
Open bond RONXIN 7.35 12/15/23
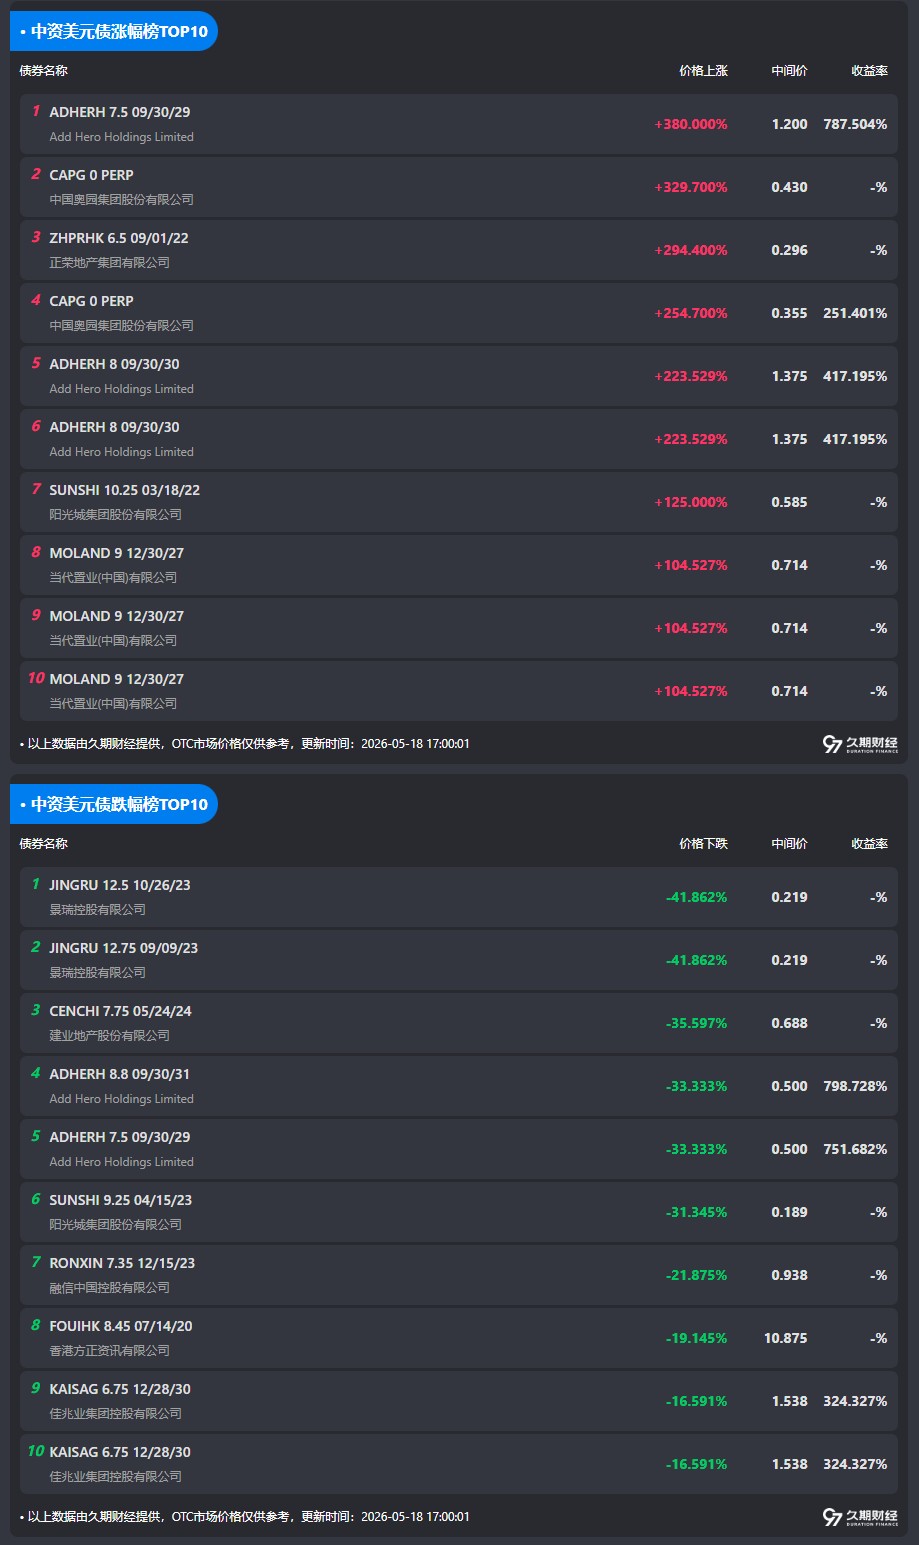tap(122, 1263)
